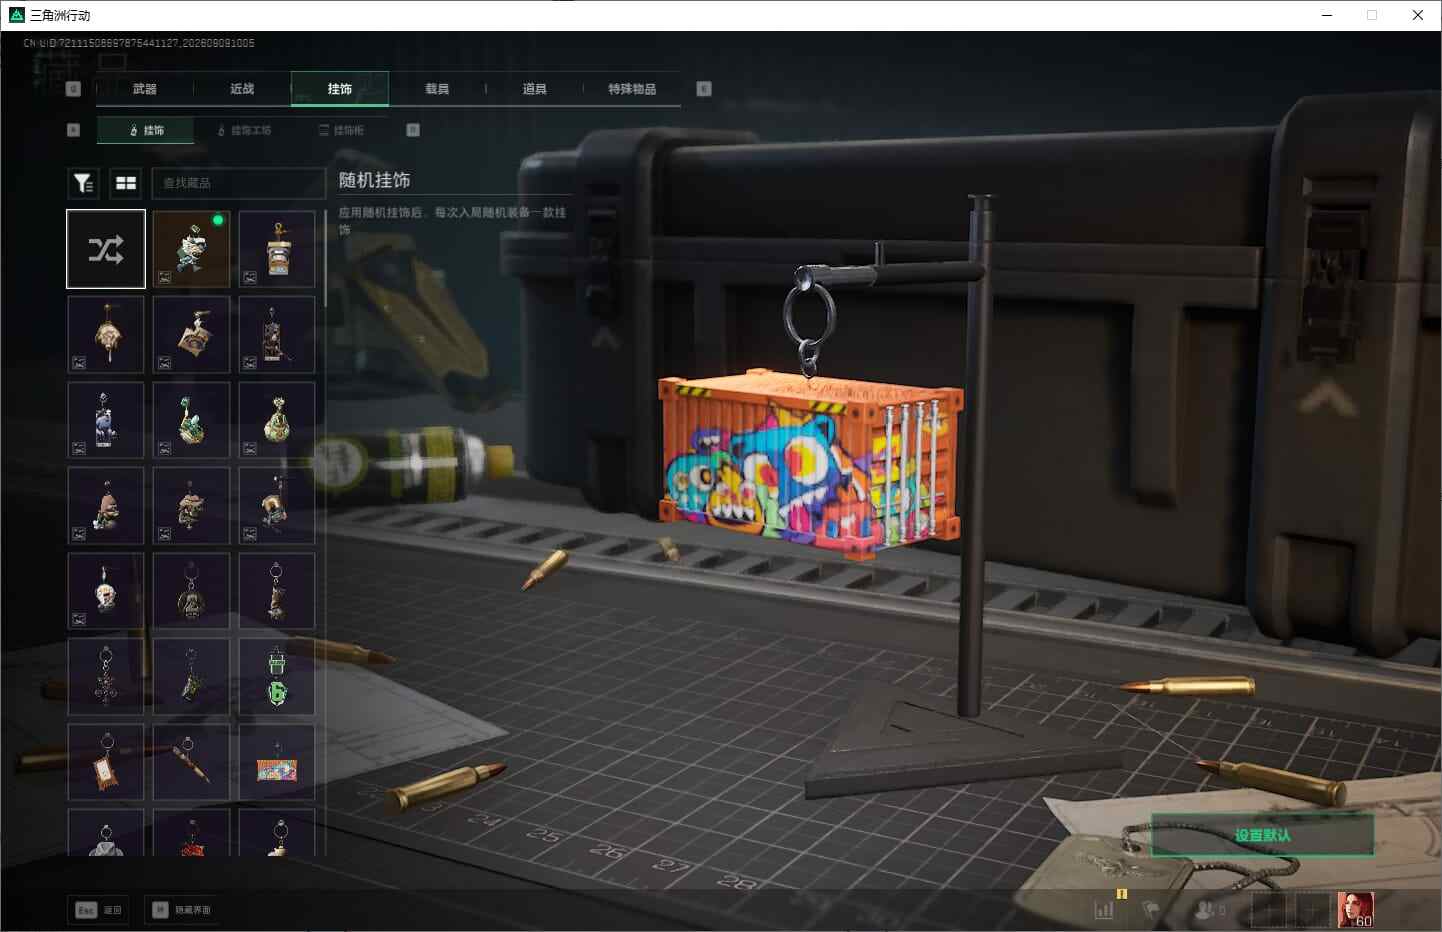The width and height of the screenshot is (1442, 932).
Task: Click the graffiti container charm 3D preview
Action: (810, 465)
